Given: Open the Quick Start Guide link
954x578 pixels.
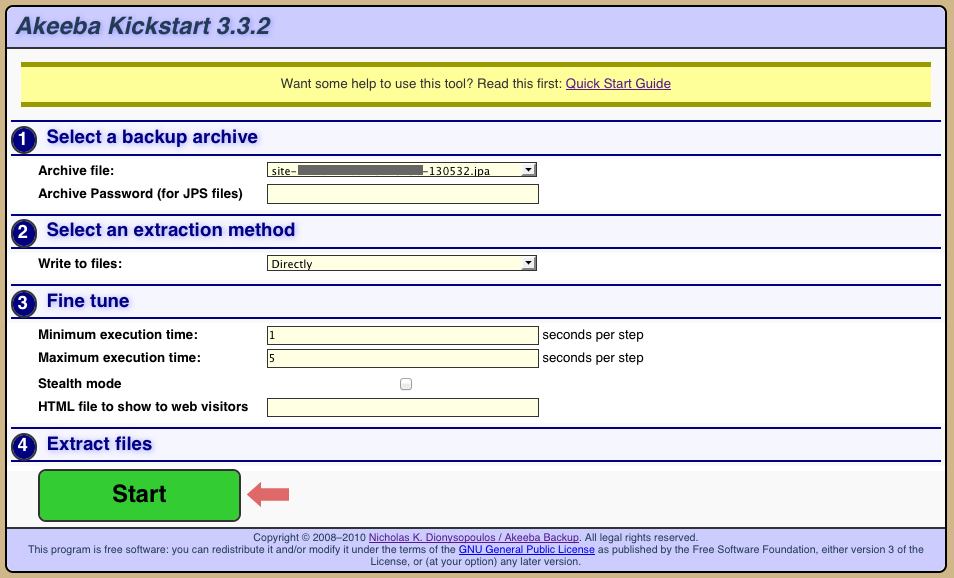Looking at the screenshot, I should click(x=618, y=84).
